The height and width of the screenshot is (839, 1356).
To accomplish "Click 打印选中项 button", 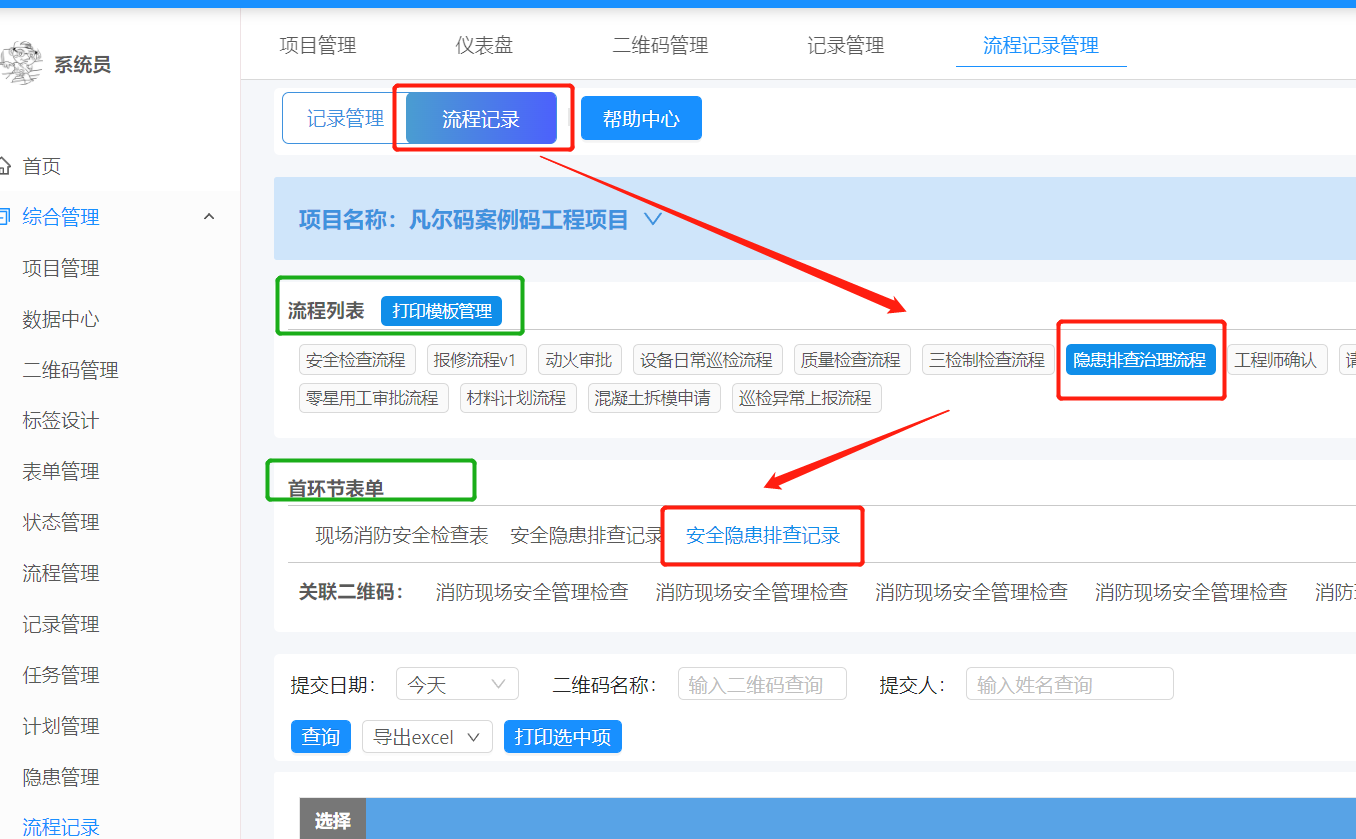I will (563, 737).
